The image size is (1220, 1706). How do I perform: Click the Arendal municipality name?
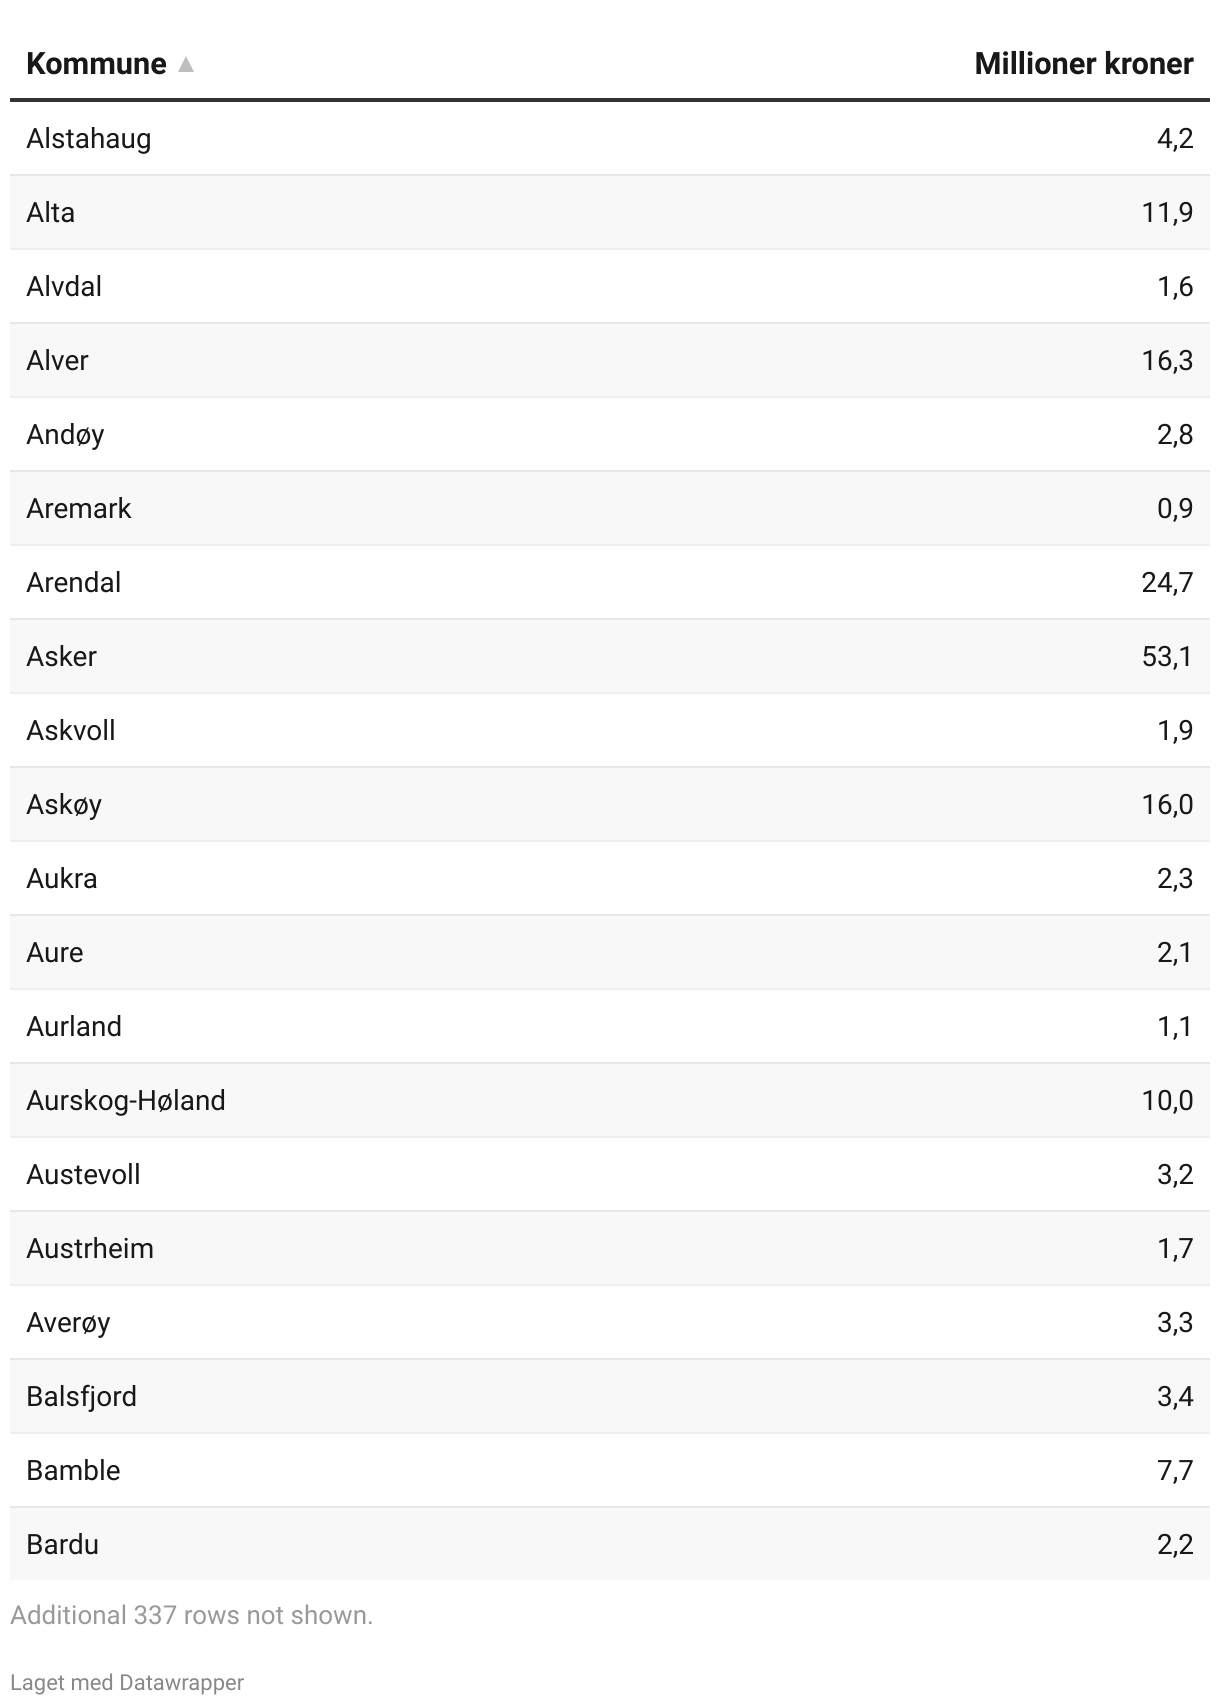pos(74,582)
